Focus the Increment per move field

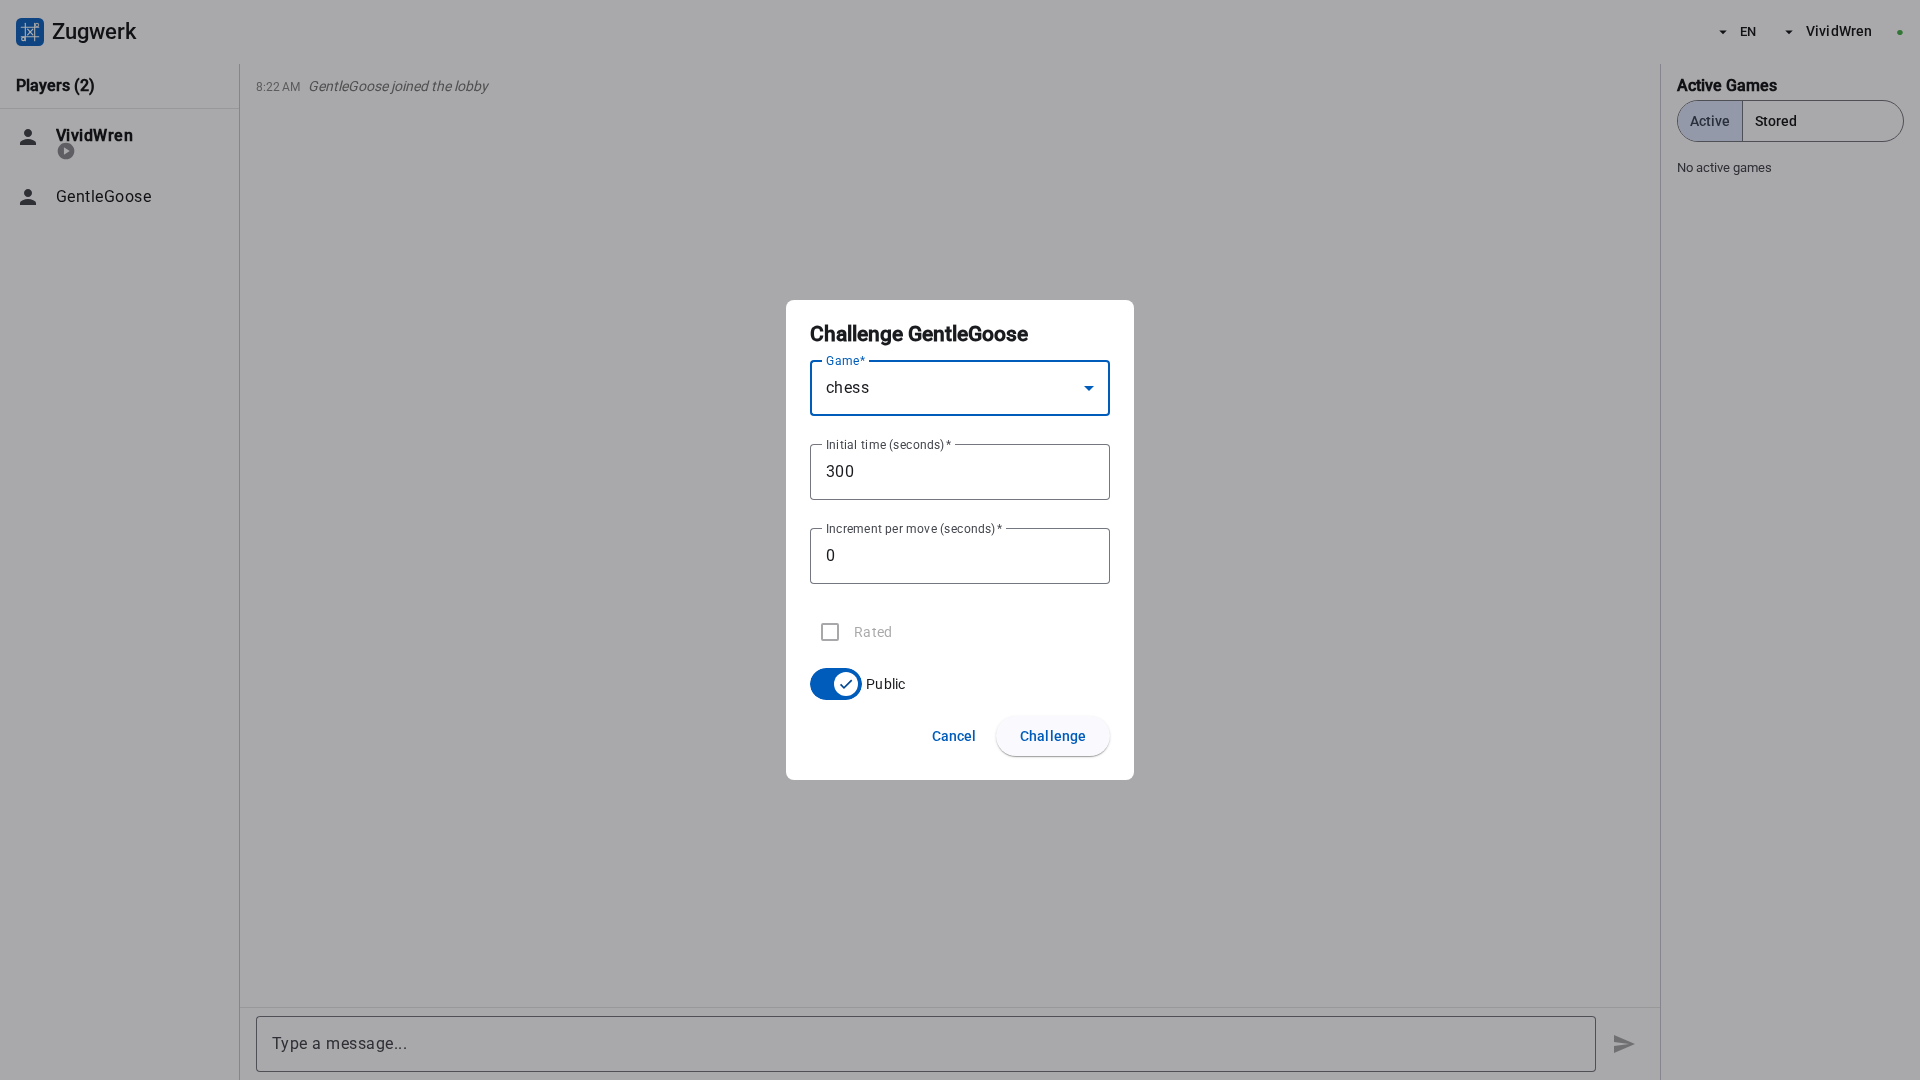click(x=960, y=556)
